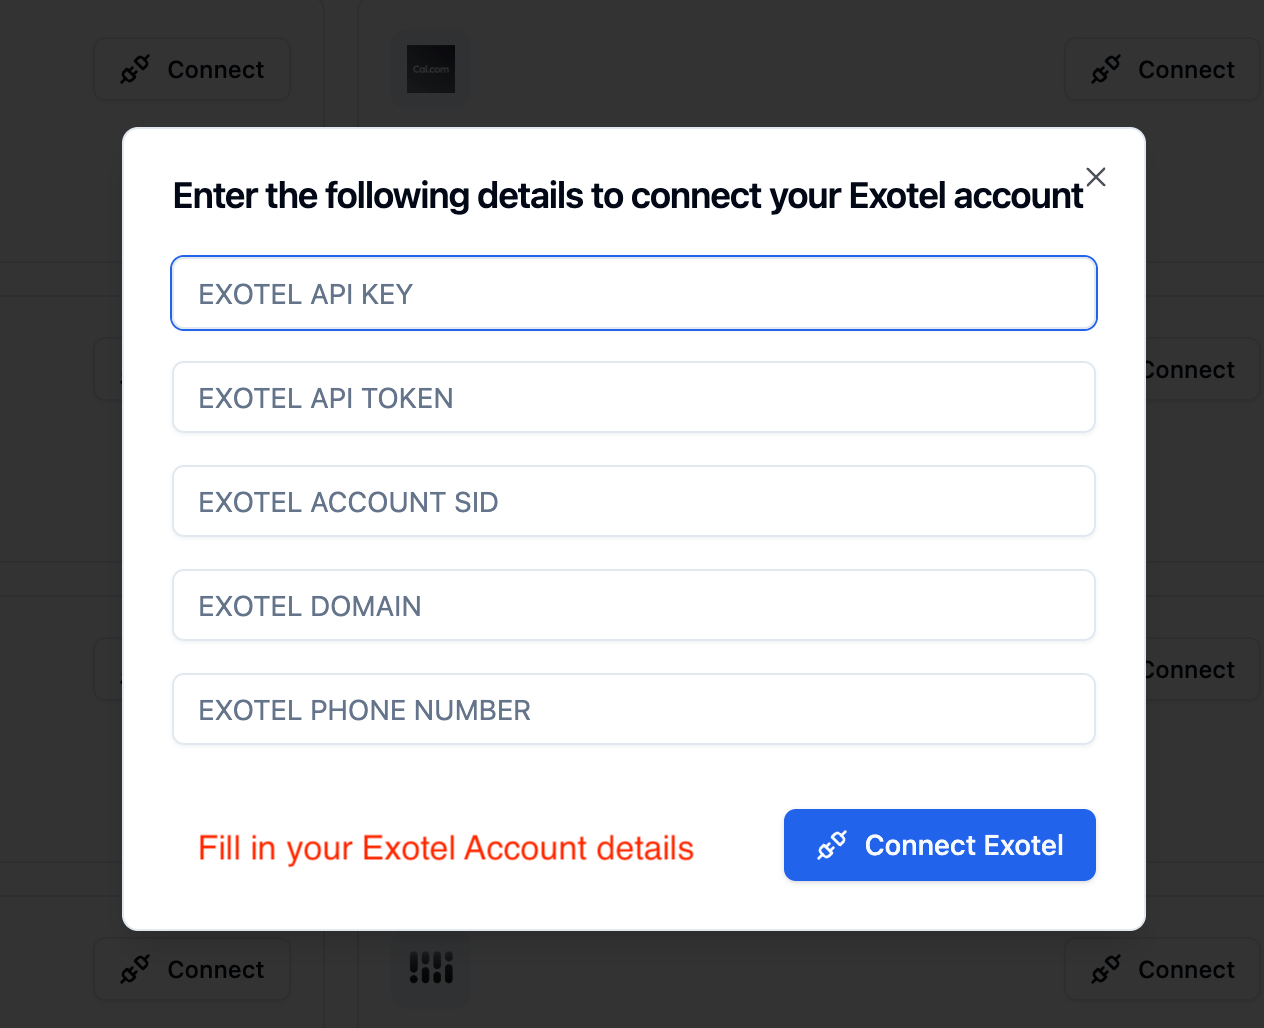Screen dimensions: 1264x1028
Task: Click the Cal.com integration logo
Action: [430, 69]
